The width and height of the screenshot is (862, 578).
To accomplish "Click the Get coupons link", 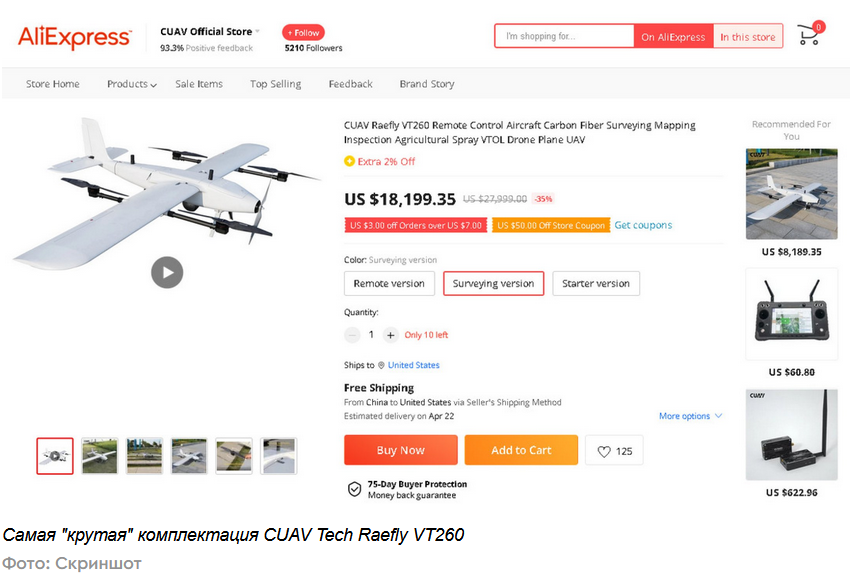I will pos(643,225).
